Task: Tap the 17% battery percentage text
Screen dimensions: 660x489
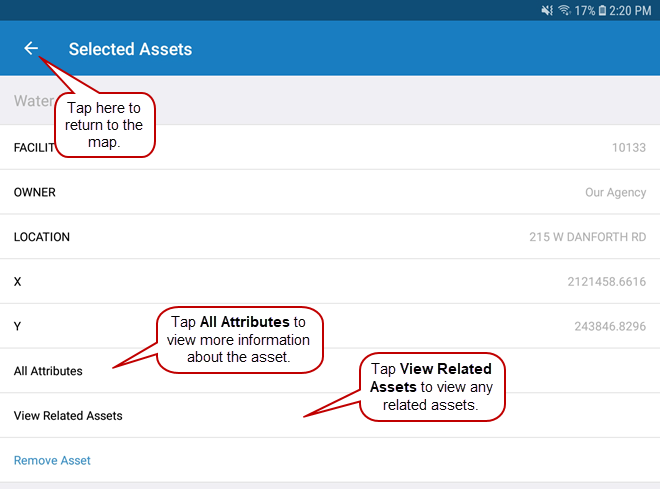Action: click(586, 10)
